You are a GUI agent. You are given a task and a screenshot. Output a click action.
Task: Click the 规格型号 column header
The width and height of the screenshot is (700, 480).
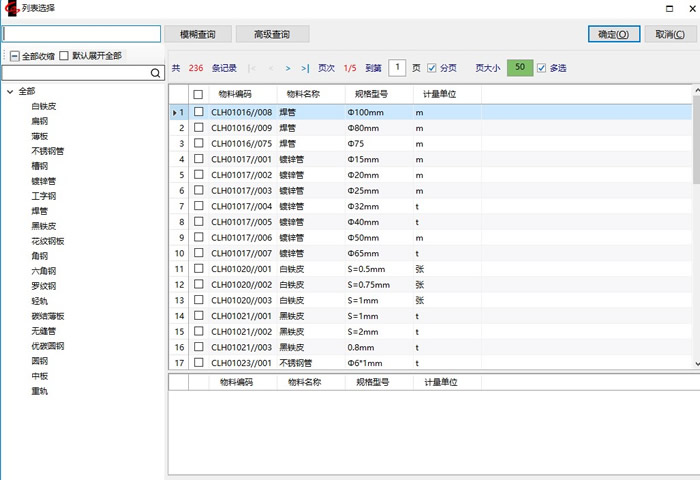click(x=366, y=94)
